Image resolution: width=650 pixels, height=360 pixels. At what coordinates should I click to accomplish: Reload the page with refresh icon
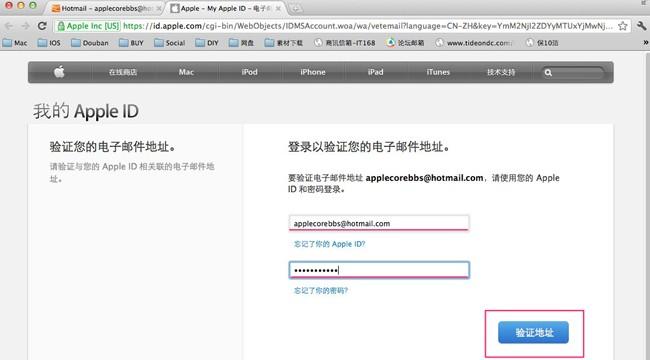(42, 26)
